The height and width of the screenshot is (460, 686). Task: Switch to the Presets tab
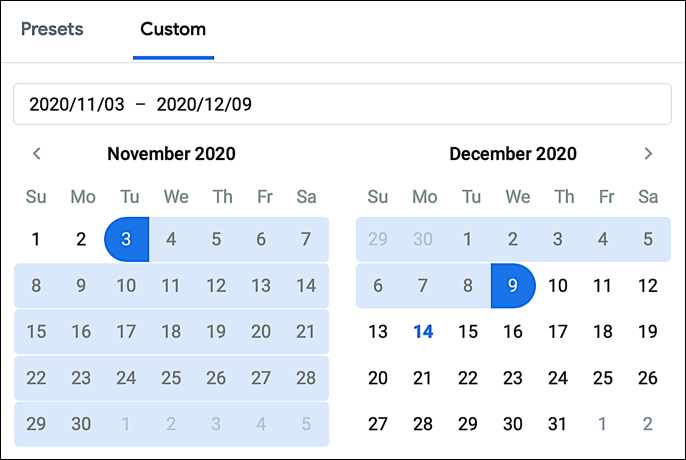(52, 29)
